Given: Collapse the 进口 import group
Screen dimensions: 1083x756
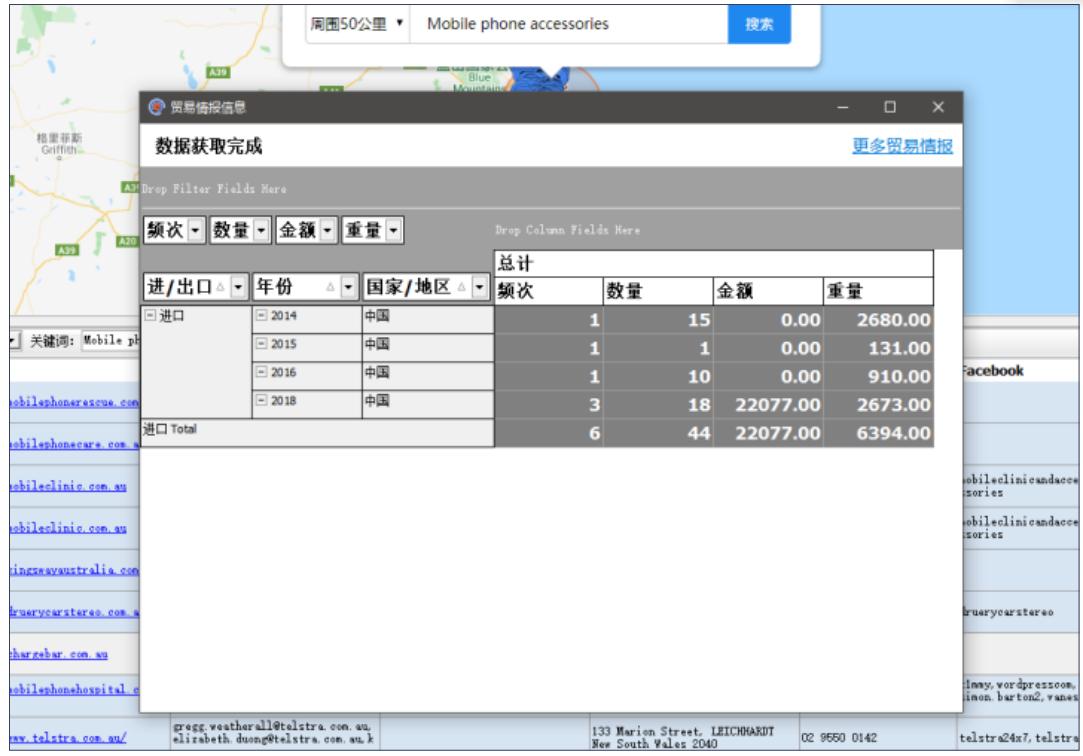Looking at the screenshot, I should tap(150, 316).
